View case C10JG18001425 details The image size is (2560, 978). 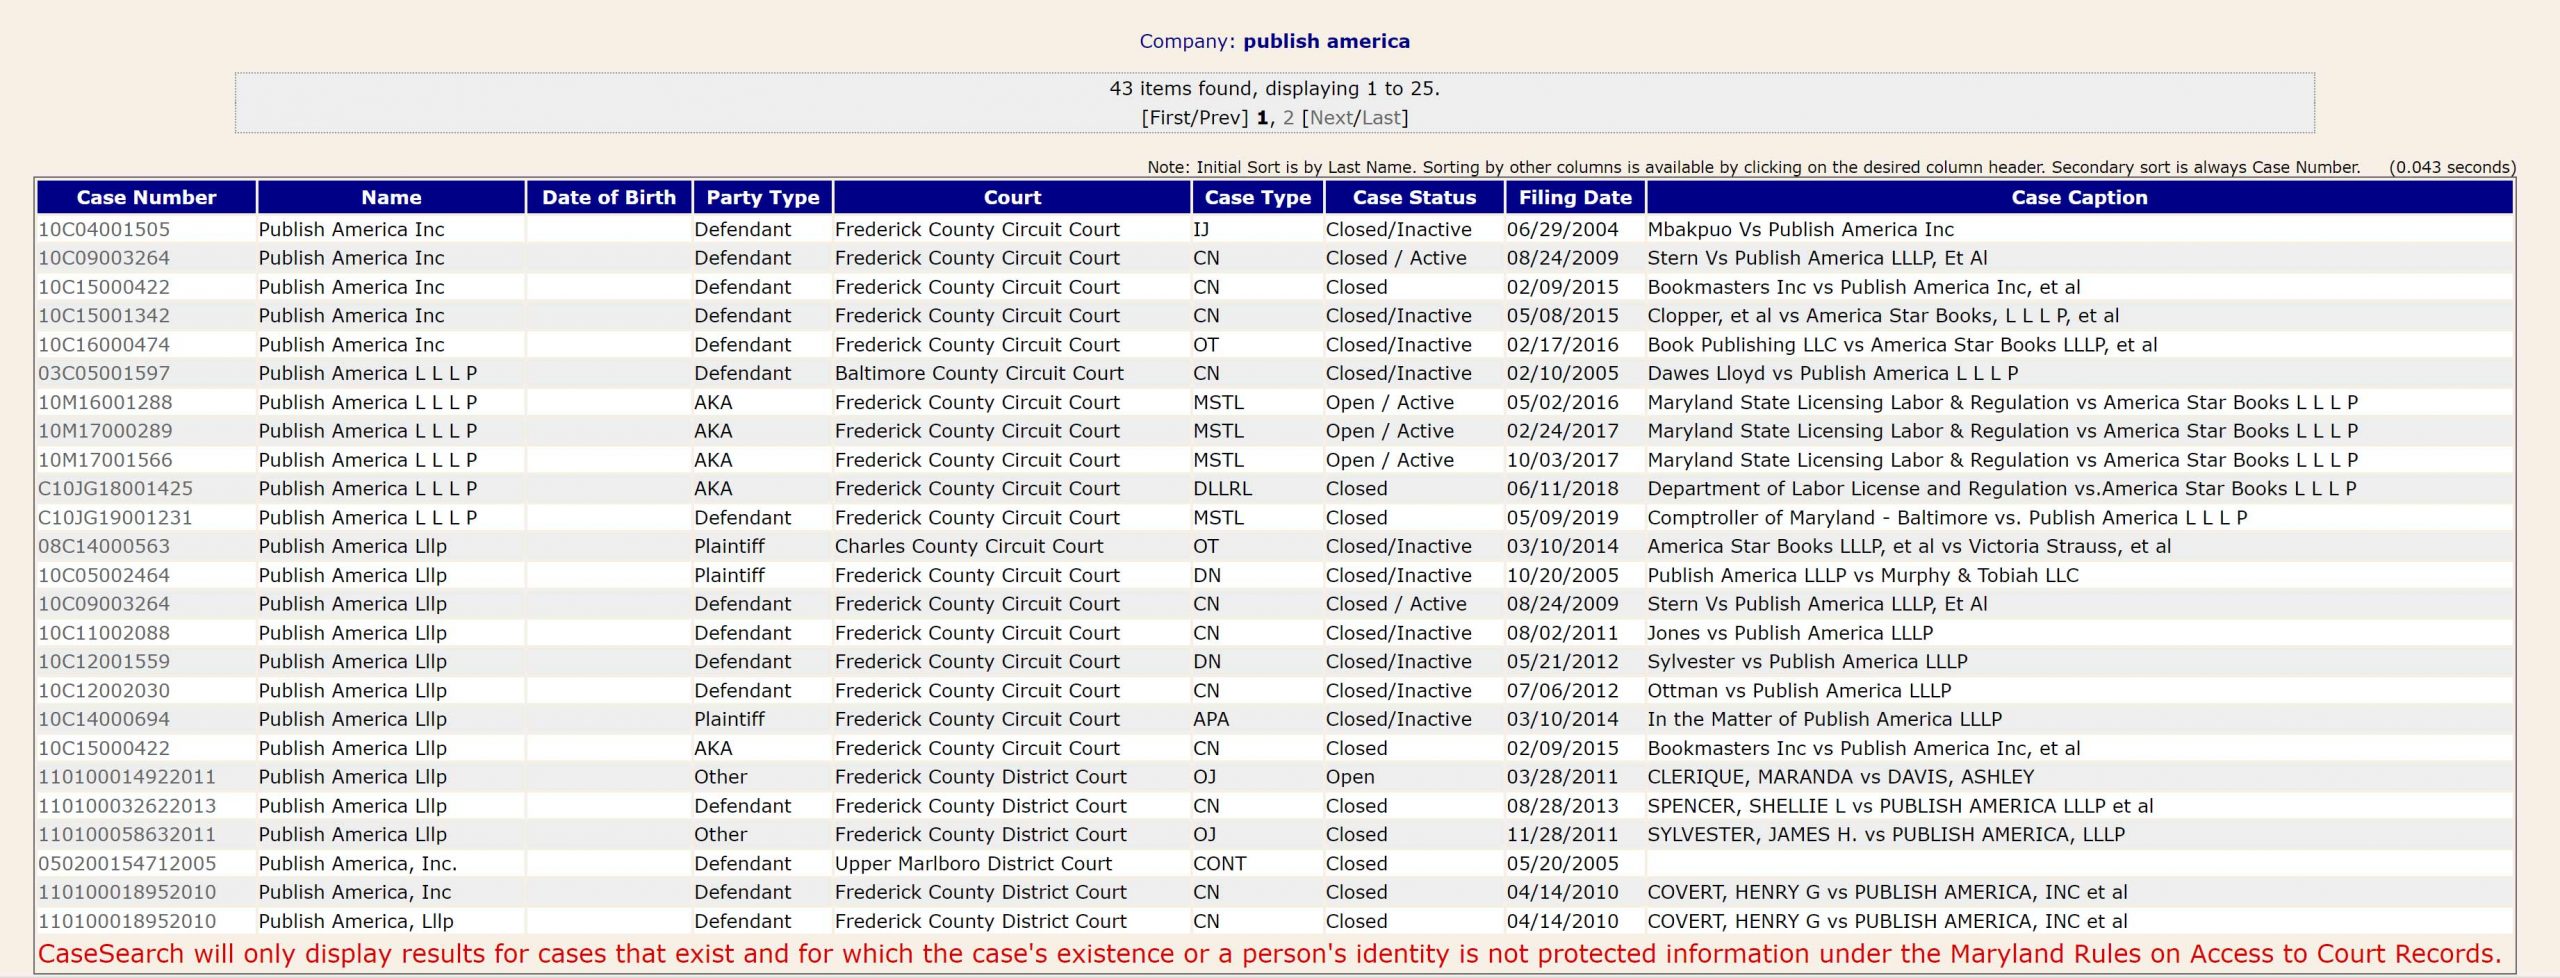pyautogui.click(x=115, y=488)
